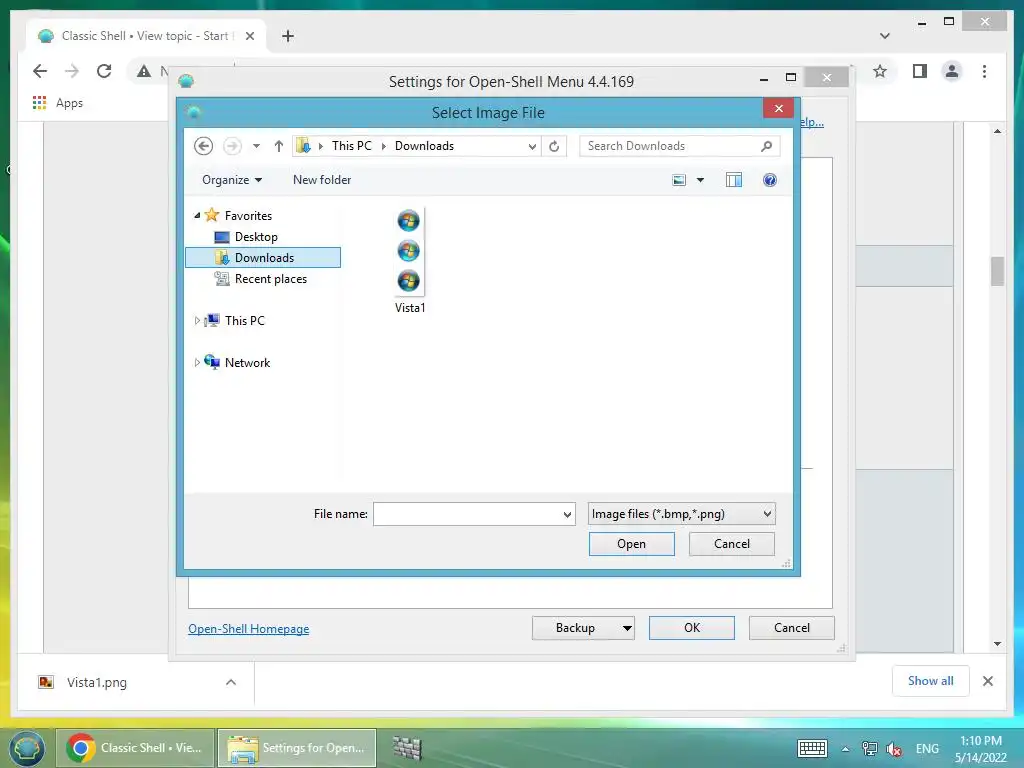Screen dimensions: 1024x768
Task: Change the file view icon
Action: [x=679, y=180]
